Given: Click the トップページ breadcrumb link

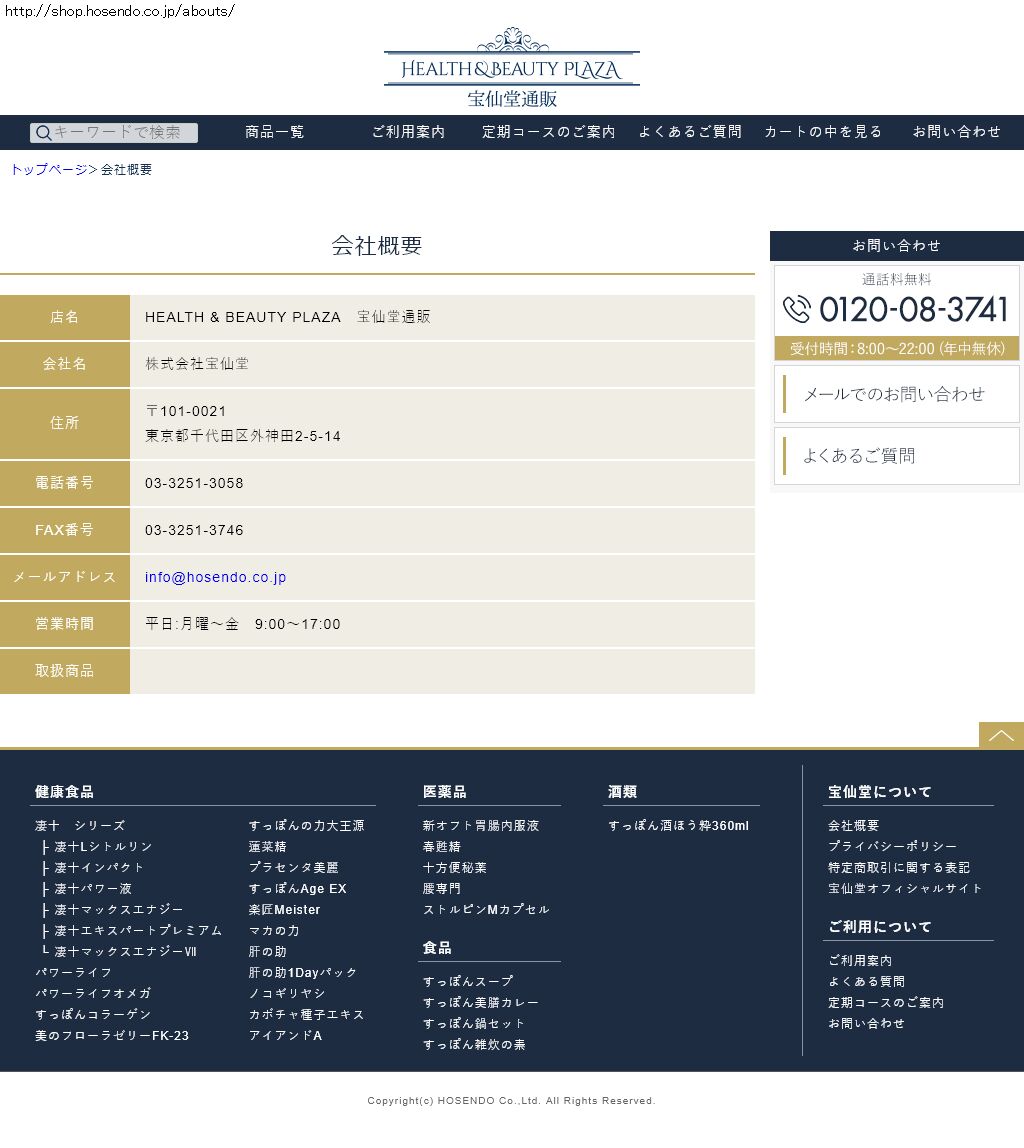Looking at the screenshot, I should pos(49,170).
